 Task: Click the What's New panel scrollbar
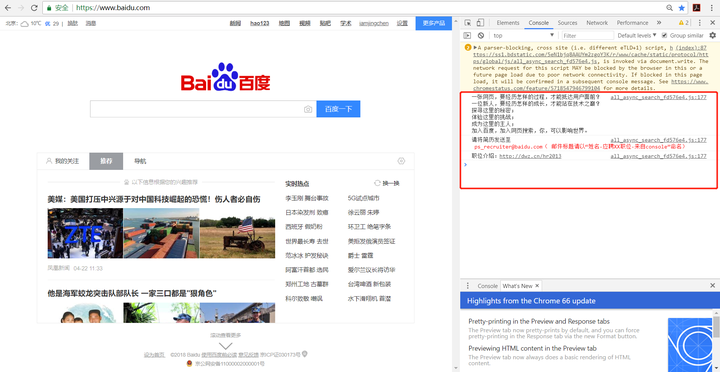point(716,326)
